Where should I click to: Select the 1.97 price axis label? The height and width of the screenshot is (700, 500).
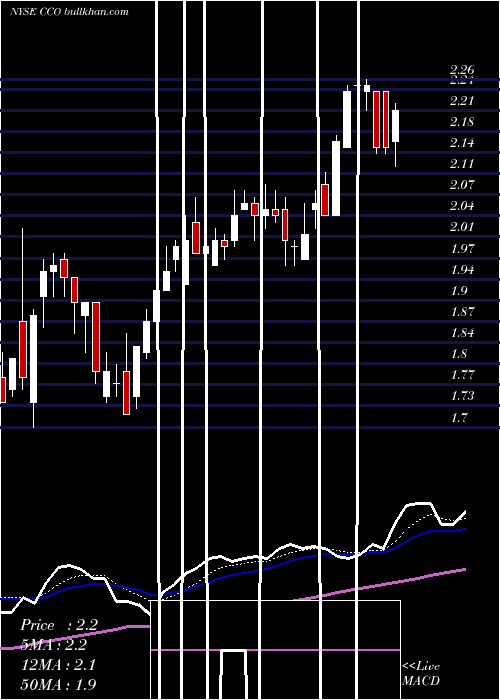(462, 248)
